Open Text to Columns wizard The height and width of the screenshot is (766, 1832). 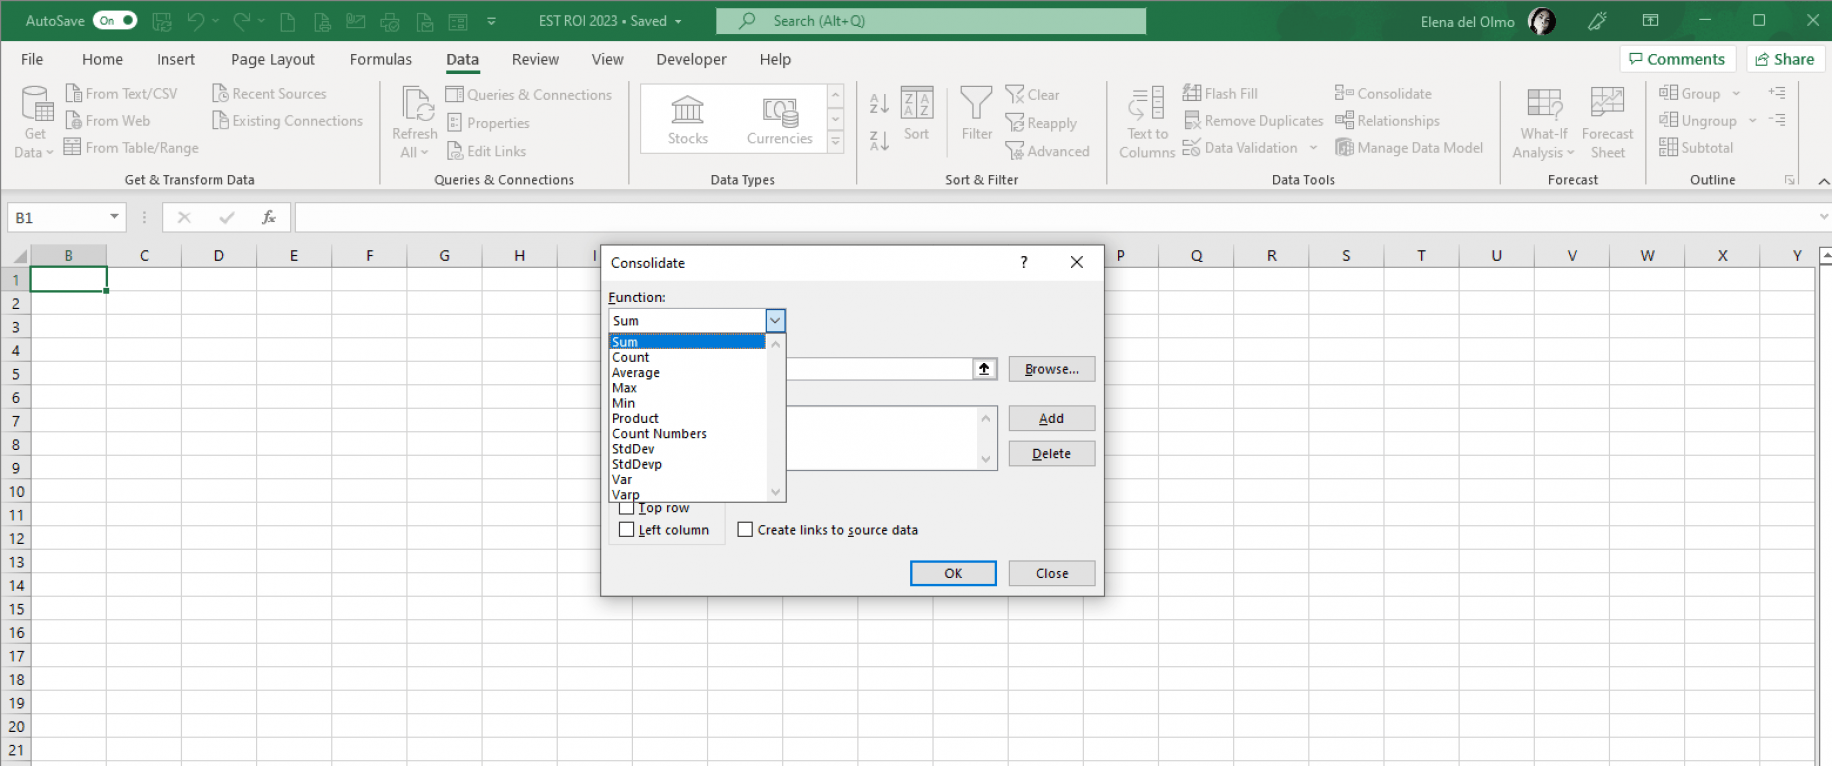click(x=1147, y=122)
